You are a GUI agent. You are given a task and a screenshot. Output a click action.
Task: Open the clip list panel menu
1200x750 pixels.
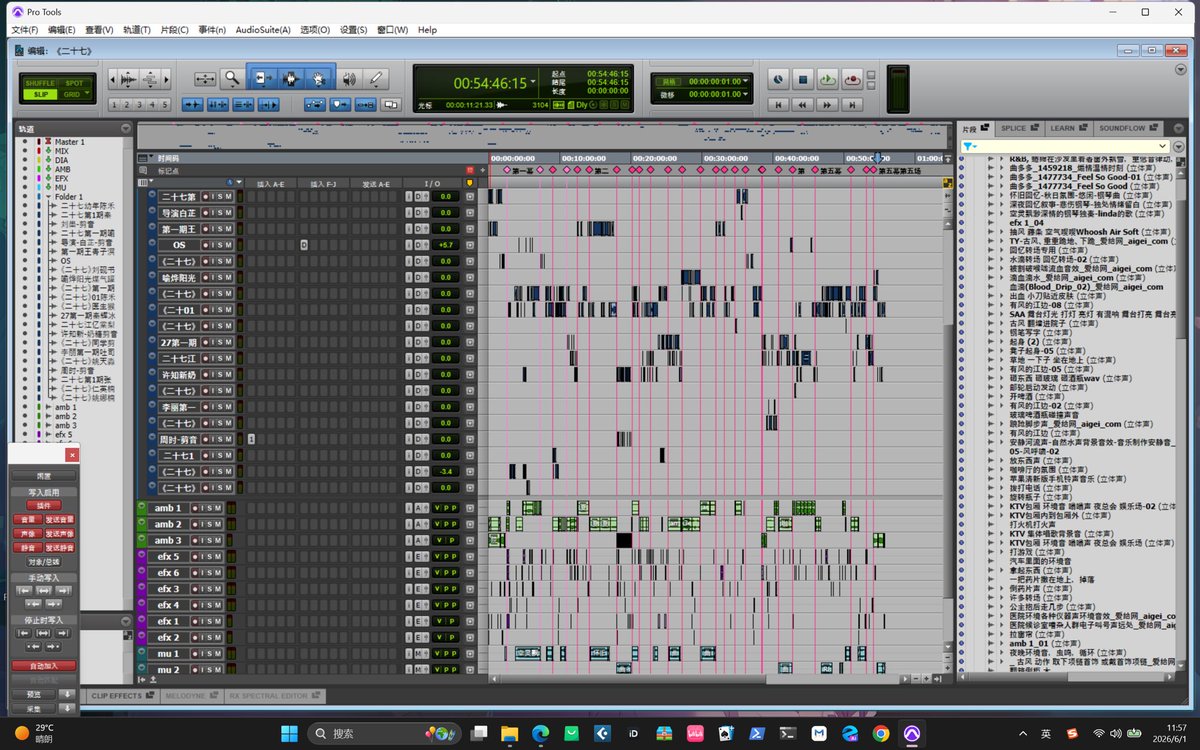pos(1178,146)
